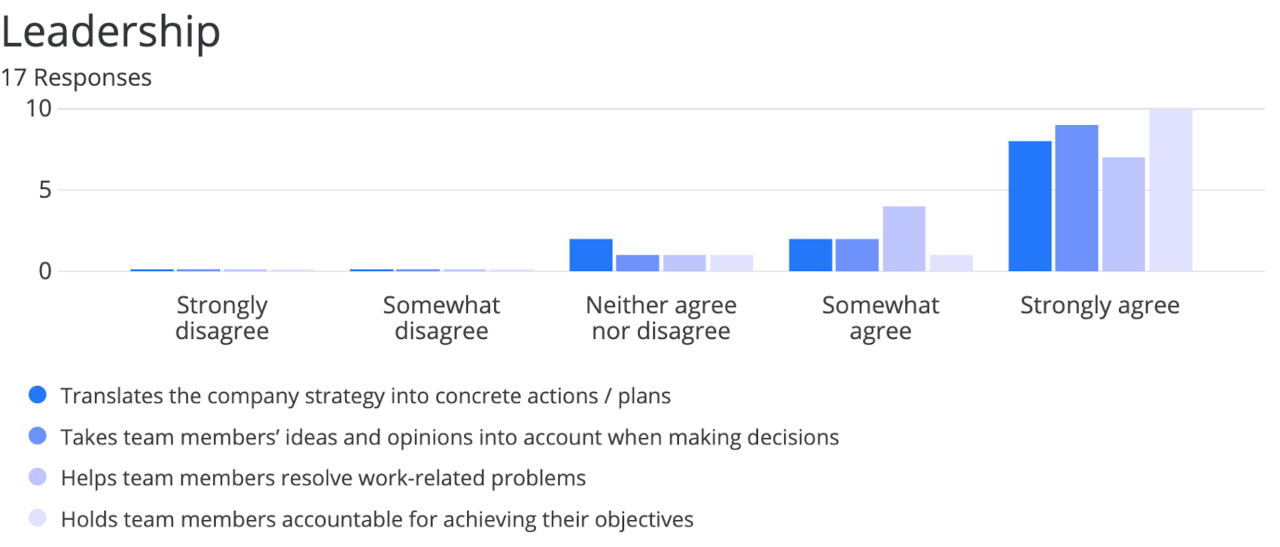Screen dimensions: 1280x547
Task: Click the 'Somewhat agree' axis label
Action: 880,318
